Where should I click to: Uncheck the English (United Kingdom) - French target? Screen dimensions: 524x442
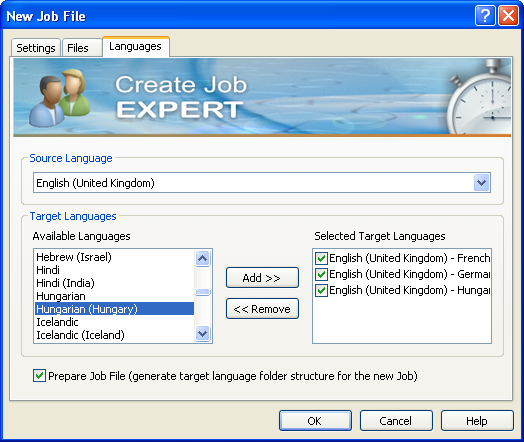pos(321,258)
